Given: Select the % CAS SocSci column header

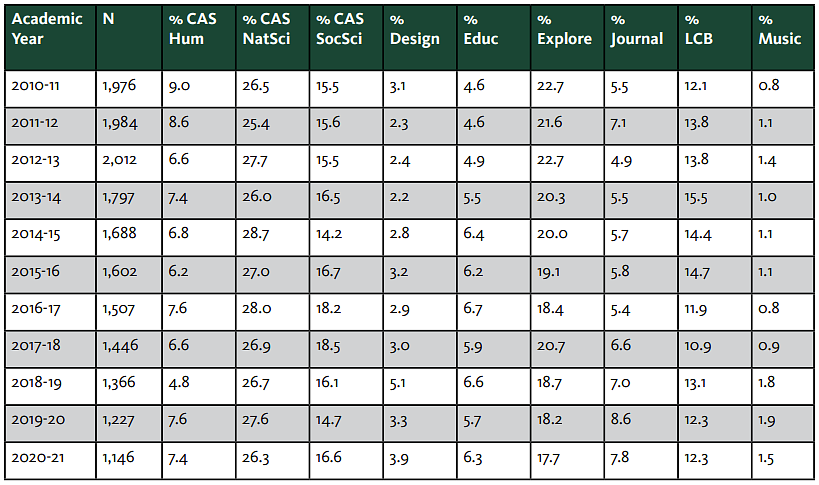Looking at the screenshot, I should click(x=344, y=38).
